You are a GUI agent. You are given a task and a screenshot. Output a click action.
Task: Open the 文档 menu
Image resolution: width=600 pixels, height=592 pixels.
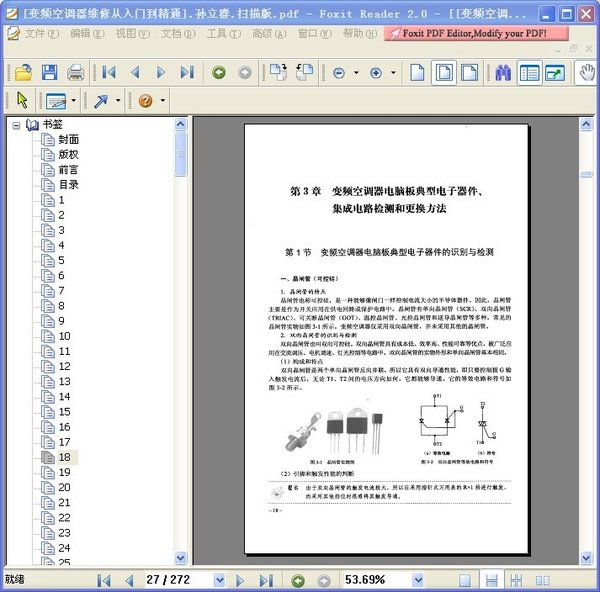point(178,34)
